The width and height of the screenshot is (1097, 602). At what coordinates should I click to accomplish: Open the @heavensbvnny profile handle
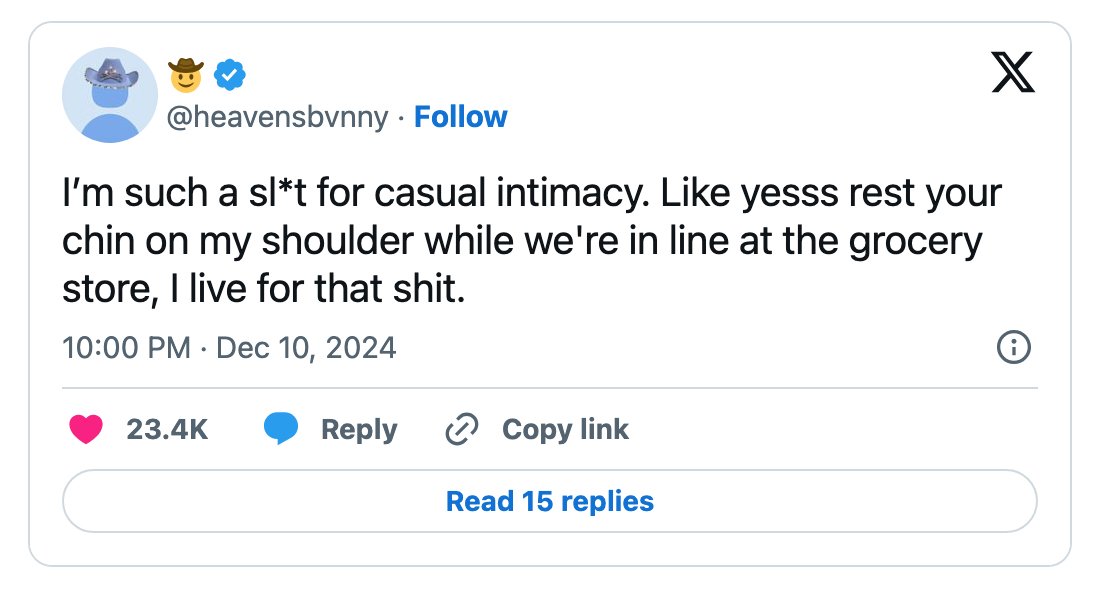[x=277, y=117]
